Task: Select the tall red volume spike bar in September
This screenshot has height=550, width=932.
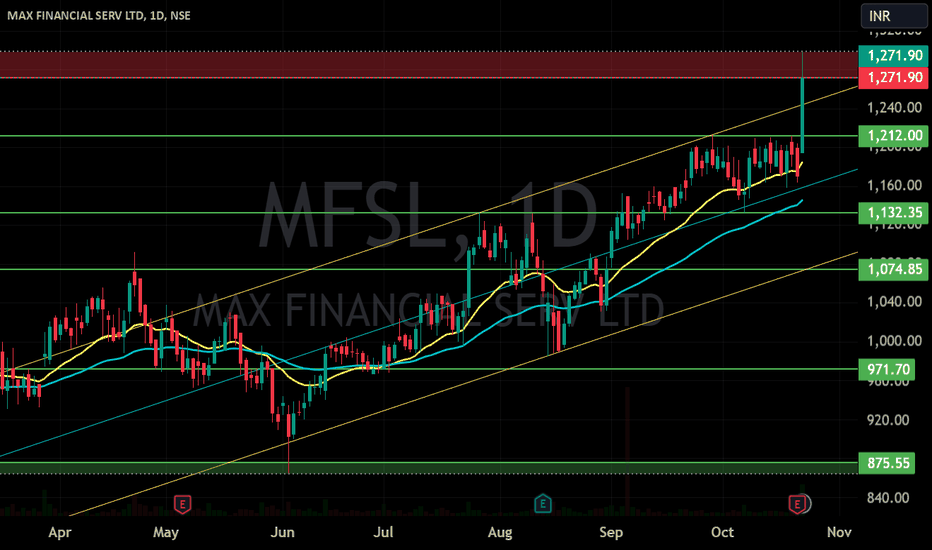Action: point(627,452)
